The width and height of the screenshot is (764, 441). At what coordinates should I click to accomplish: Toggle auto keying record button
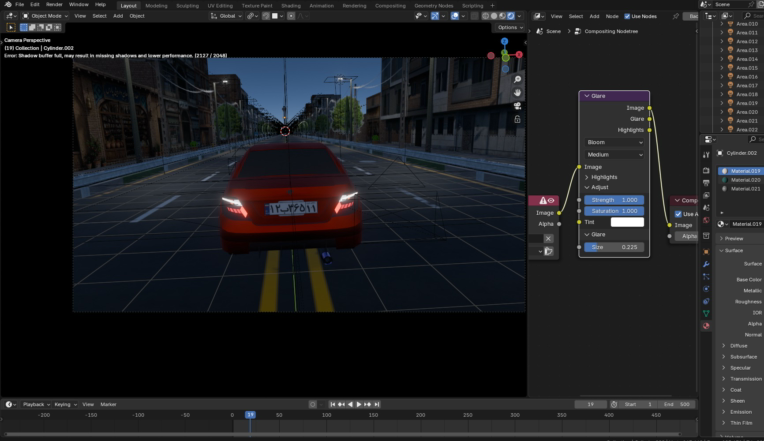pos(313,404)
